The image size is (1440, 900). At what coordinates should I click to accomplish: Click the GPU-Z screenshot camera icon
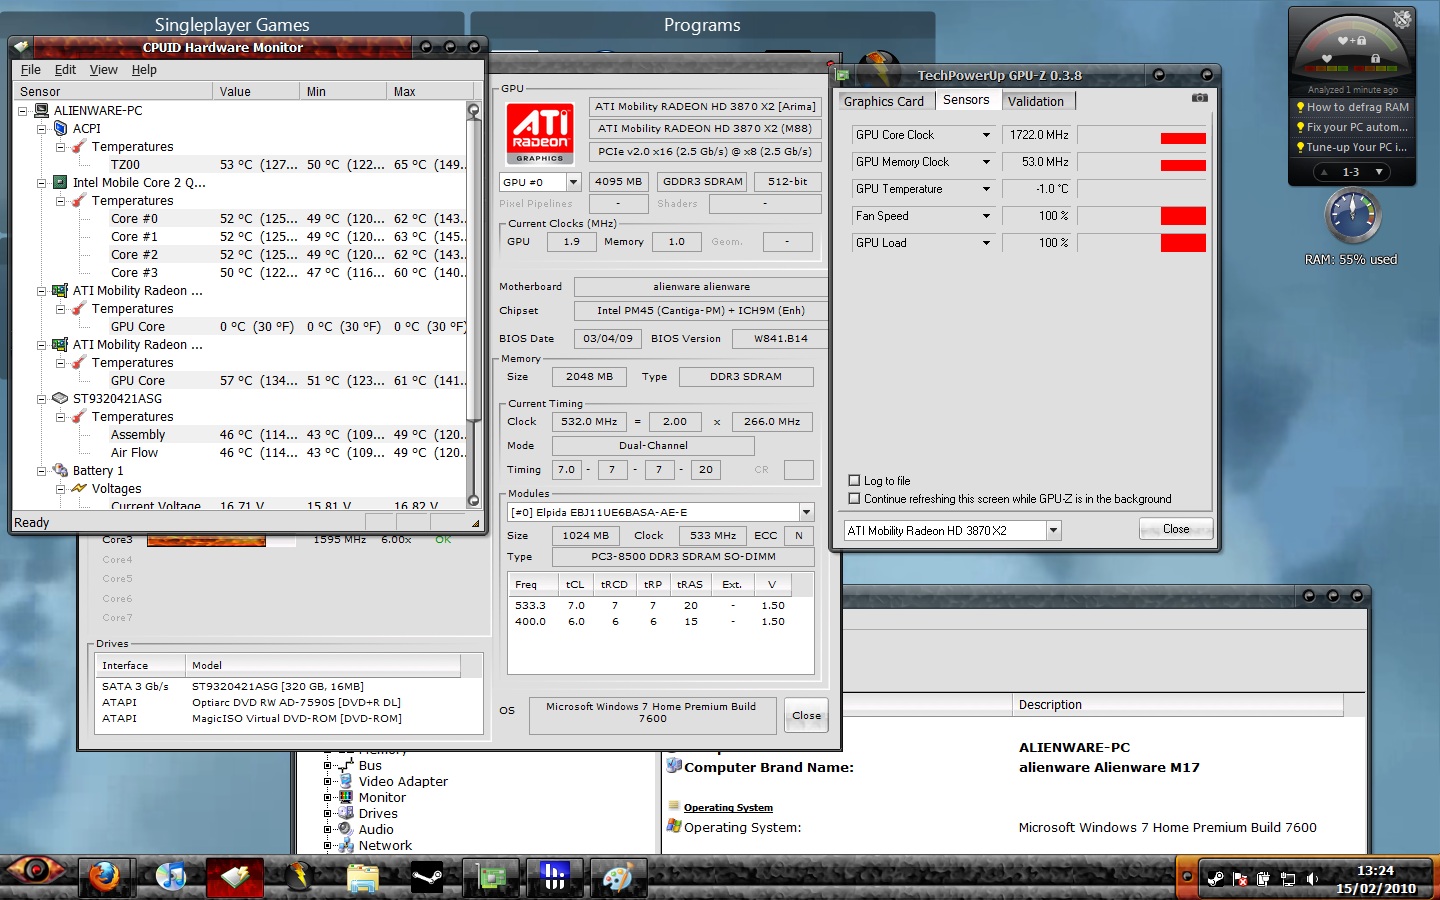pyautogui.click(x=1199, y=98)
